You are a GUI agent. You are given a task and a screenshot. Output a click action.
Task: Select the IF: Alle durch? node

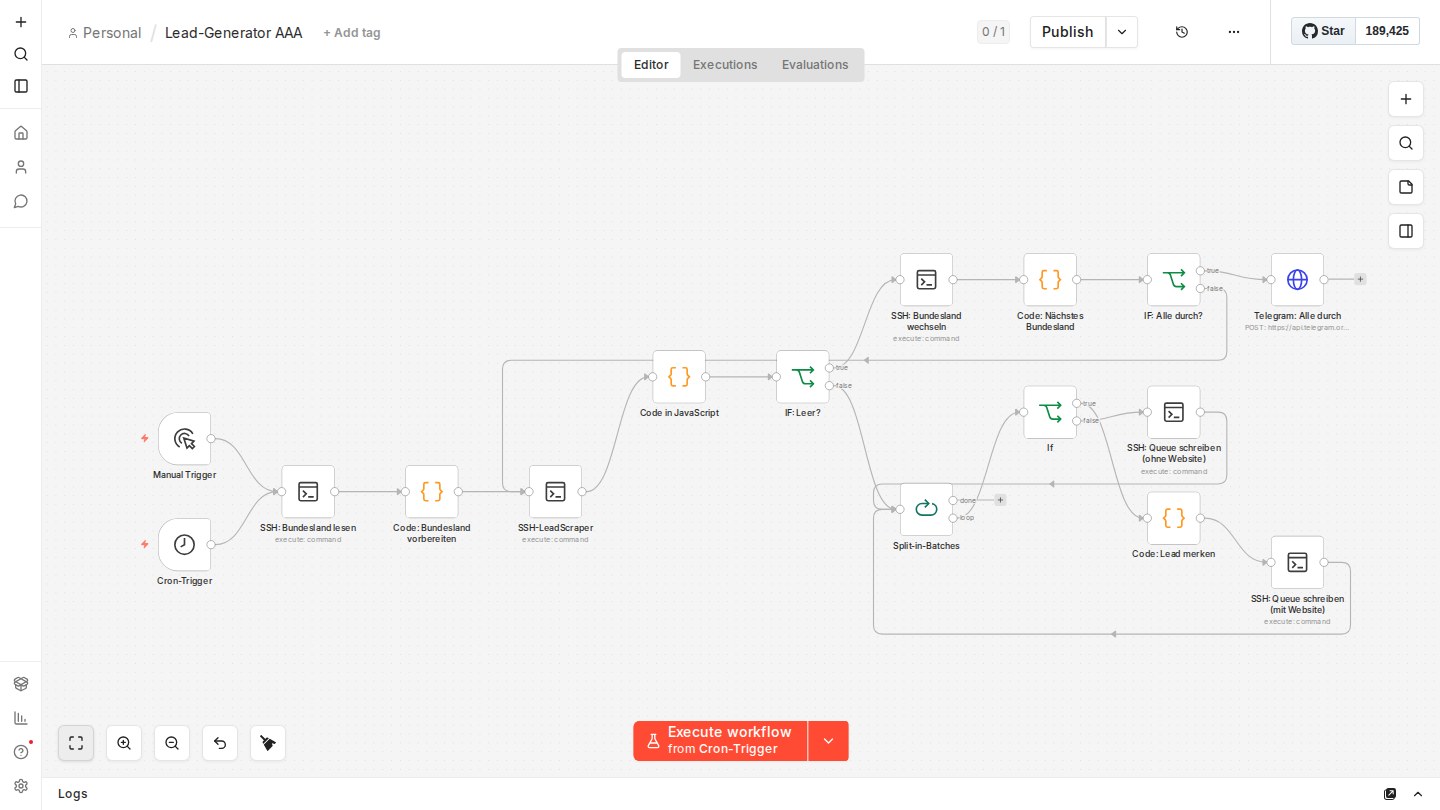click(1174, 280)
